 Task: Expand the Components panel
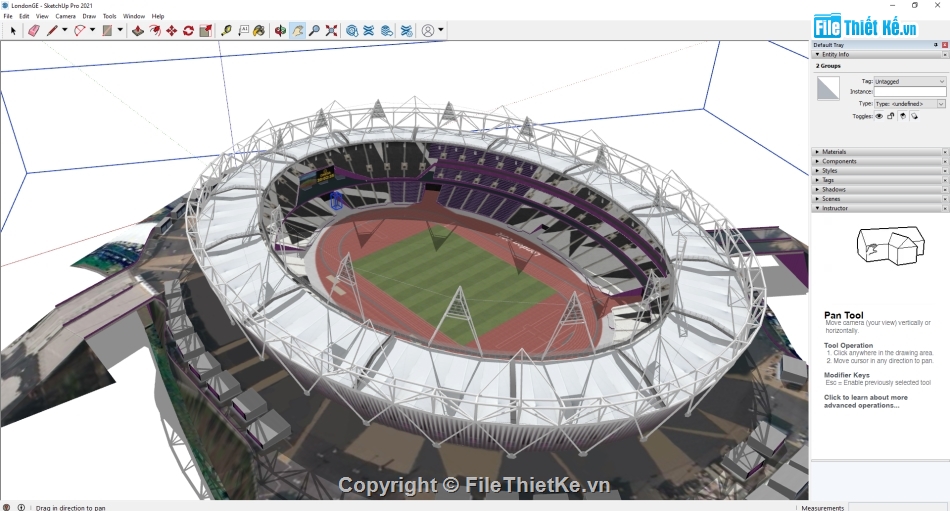click(x=817, y=161)
